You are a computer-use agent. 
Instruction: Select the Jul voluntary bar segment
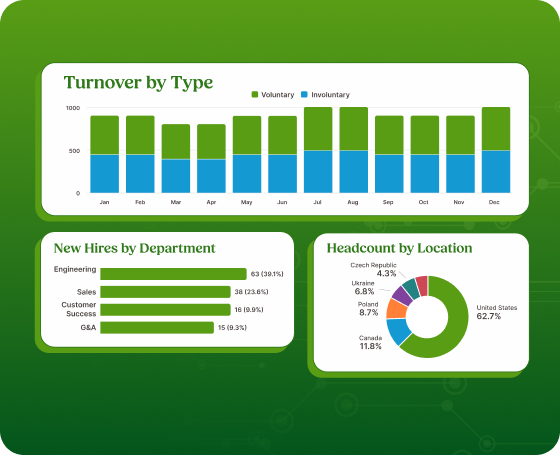coord(318,129)
